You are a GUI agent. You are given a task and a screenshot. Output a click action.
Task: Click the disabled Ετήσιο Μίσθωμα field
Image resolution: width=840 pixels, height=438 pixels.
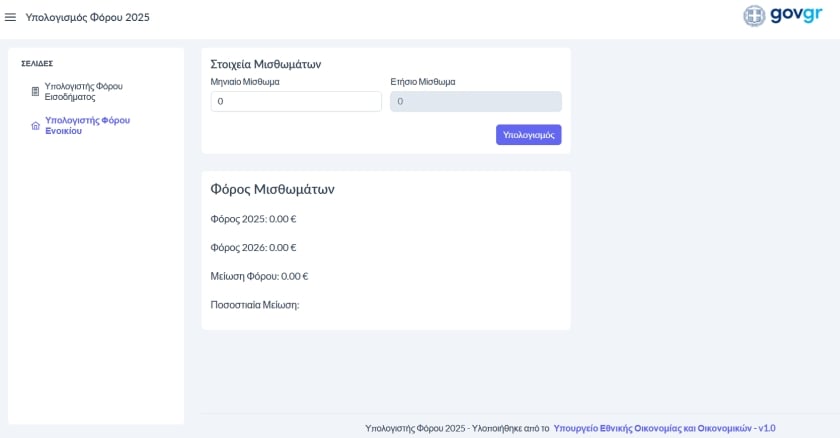[475, 102]
